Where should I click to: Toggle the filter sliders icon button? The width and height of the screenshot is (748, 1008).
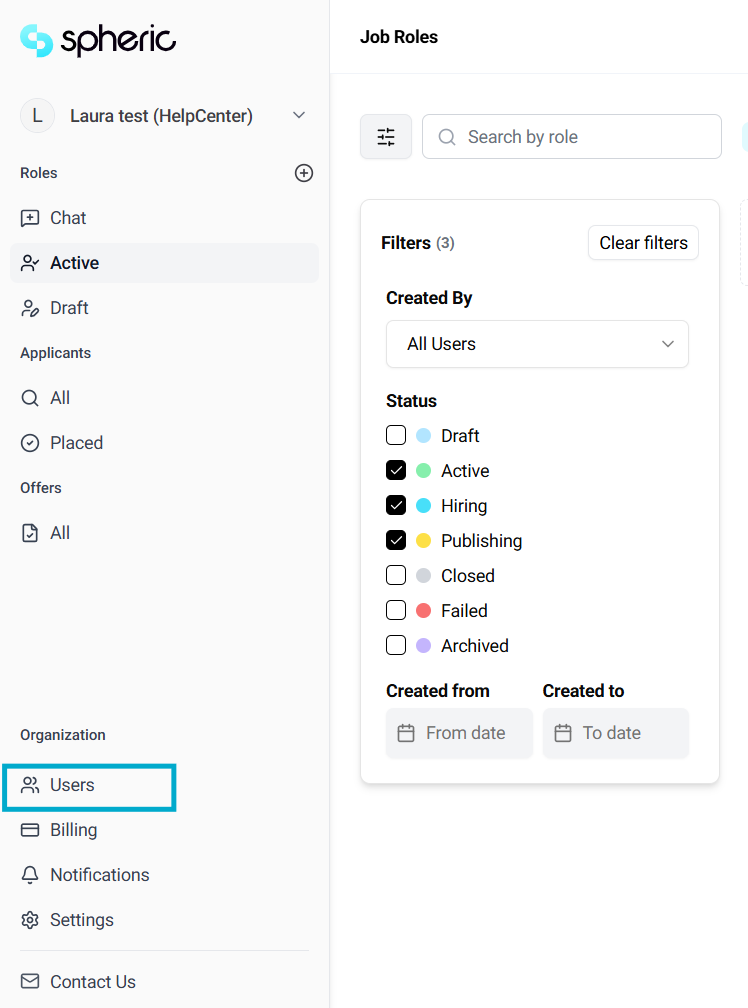(386, 137)
